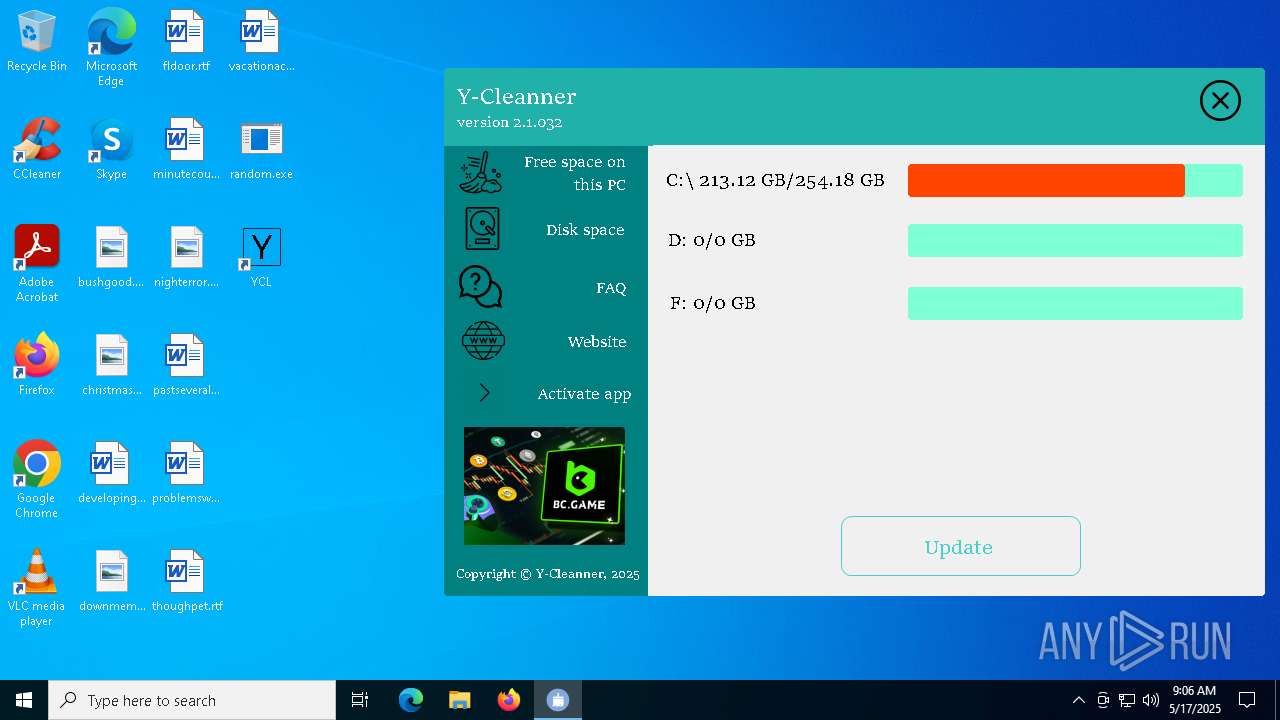Open the notification center icon

(x=1247, y=700)
